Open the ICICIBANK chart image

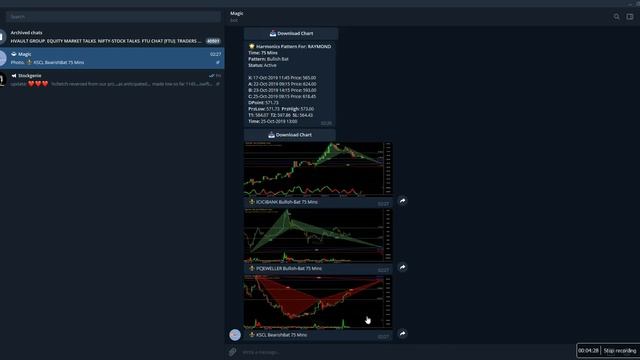pyautogui.click(x=318, y=169)
